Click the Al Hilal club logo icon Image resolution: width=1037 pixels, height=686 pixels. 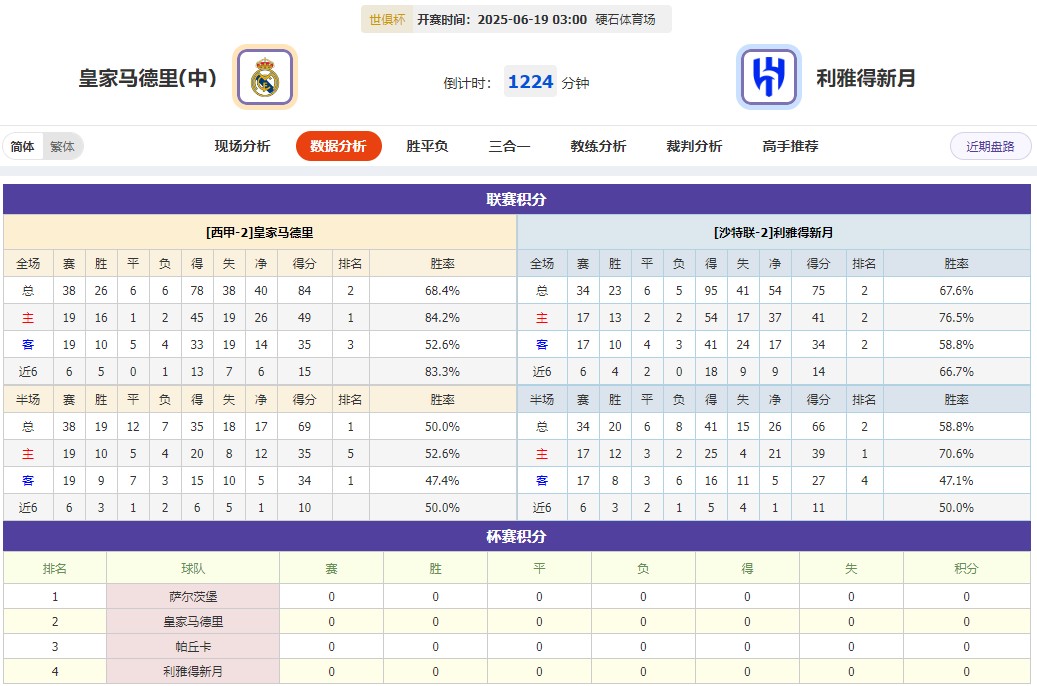(x=768, y=76)
